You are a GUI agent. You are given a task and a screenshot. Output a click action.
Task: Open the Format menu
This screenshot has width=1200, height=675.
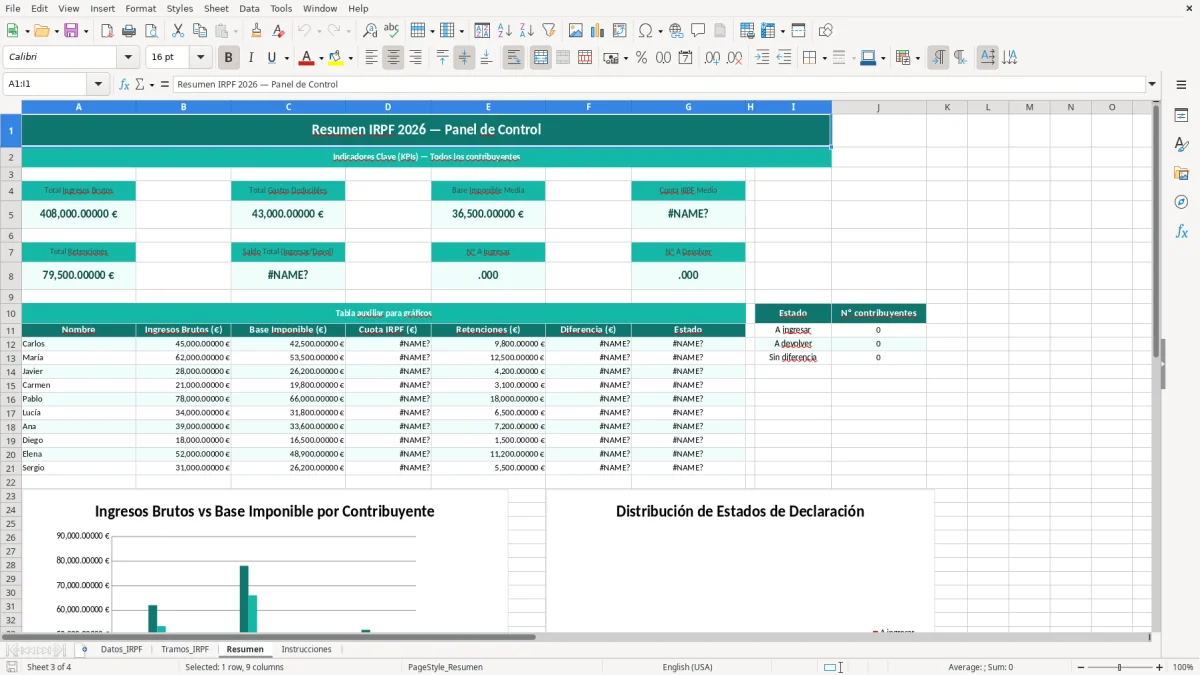[x=140, y=8]
